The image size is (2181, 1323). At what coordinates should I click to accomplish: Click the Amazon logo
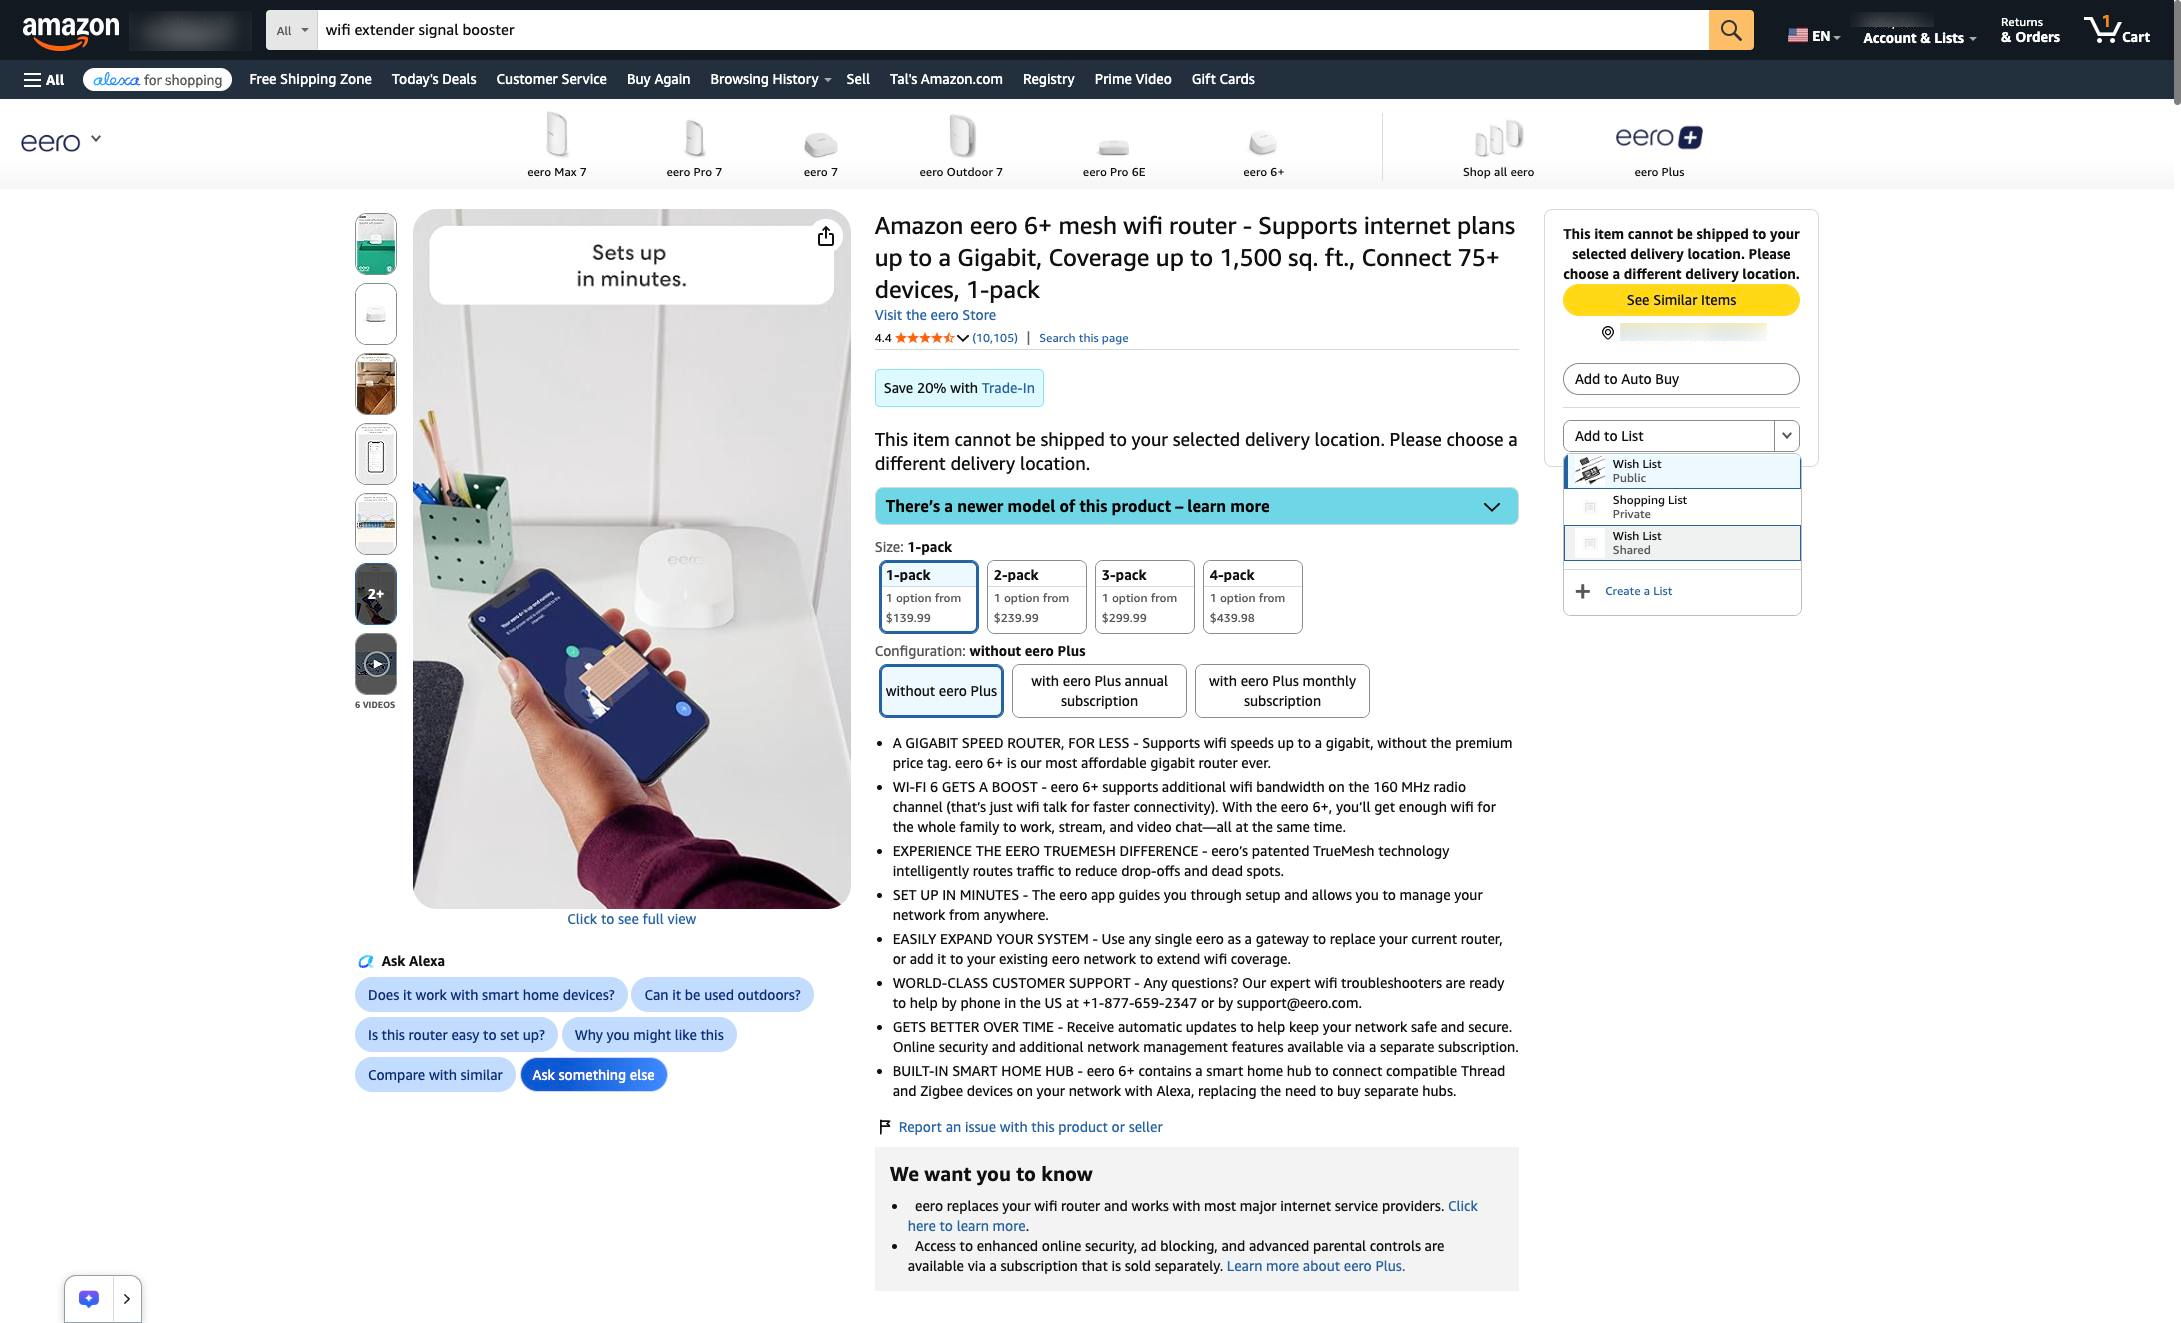click(70, 31)
